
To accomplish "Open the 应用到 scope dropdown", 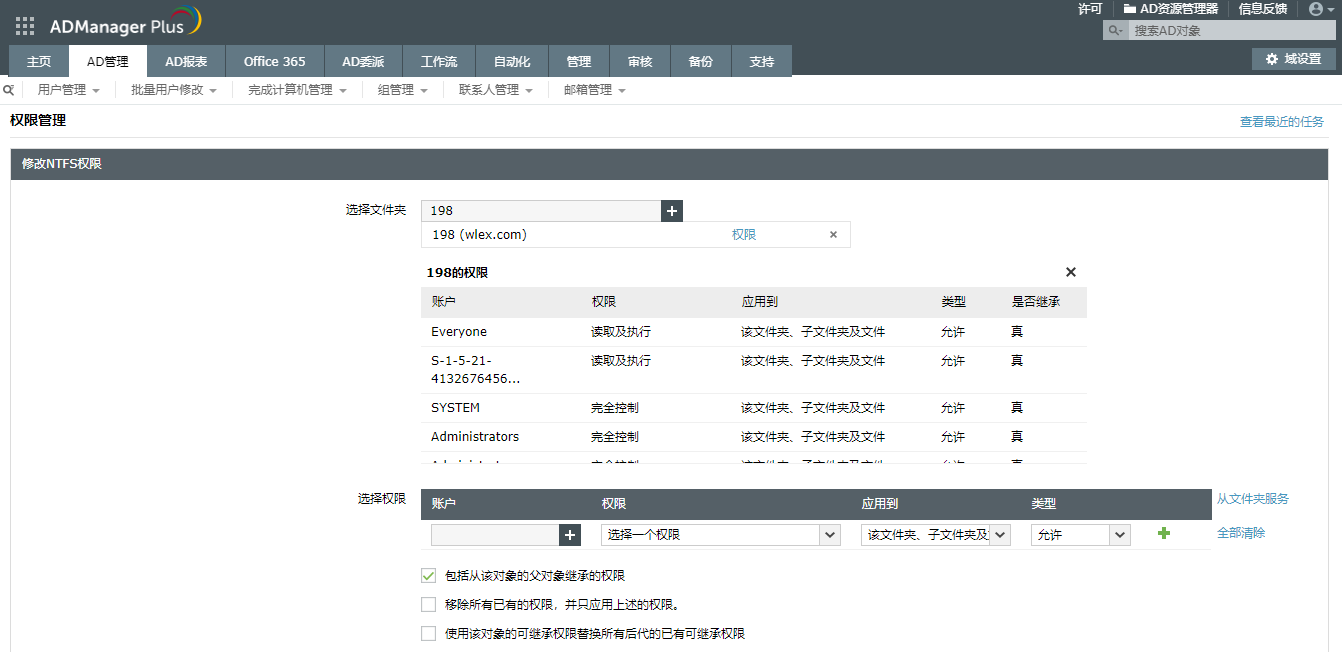I will point(936,535).
